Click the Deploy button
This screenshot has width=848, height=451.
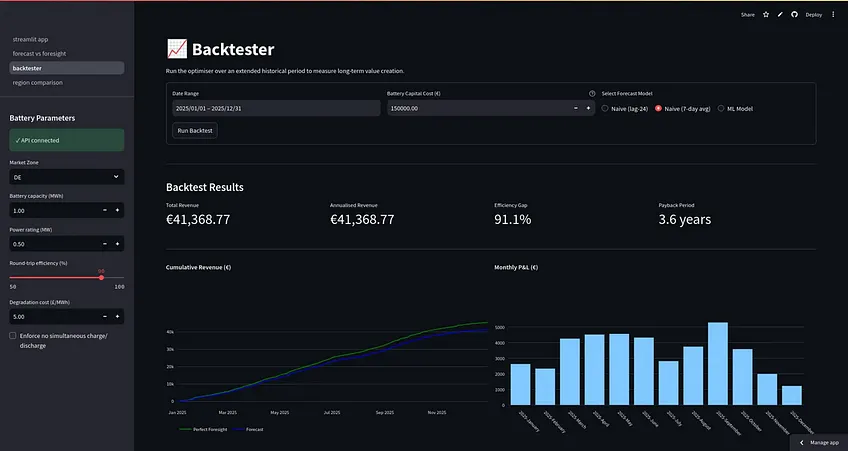click(814, 15)
